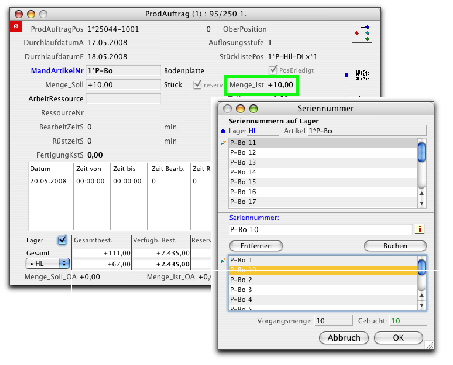The width and height of the screenshot is (453, 365).
Task: Select serial P-Bo 2 in booked list
Action: pyautogui.click(x=323, y=280)
